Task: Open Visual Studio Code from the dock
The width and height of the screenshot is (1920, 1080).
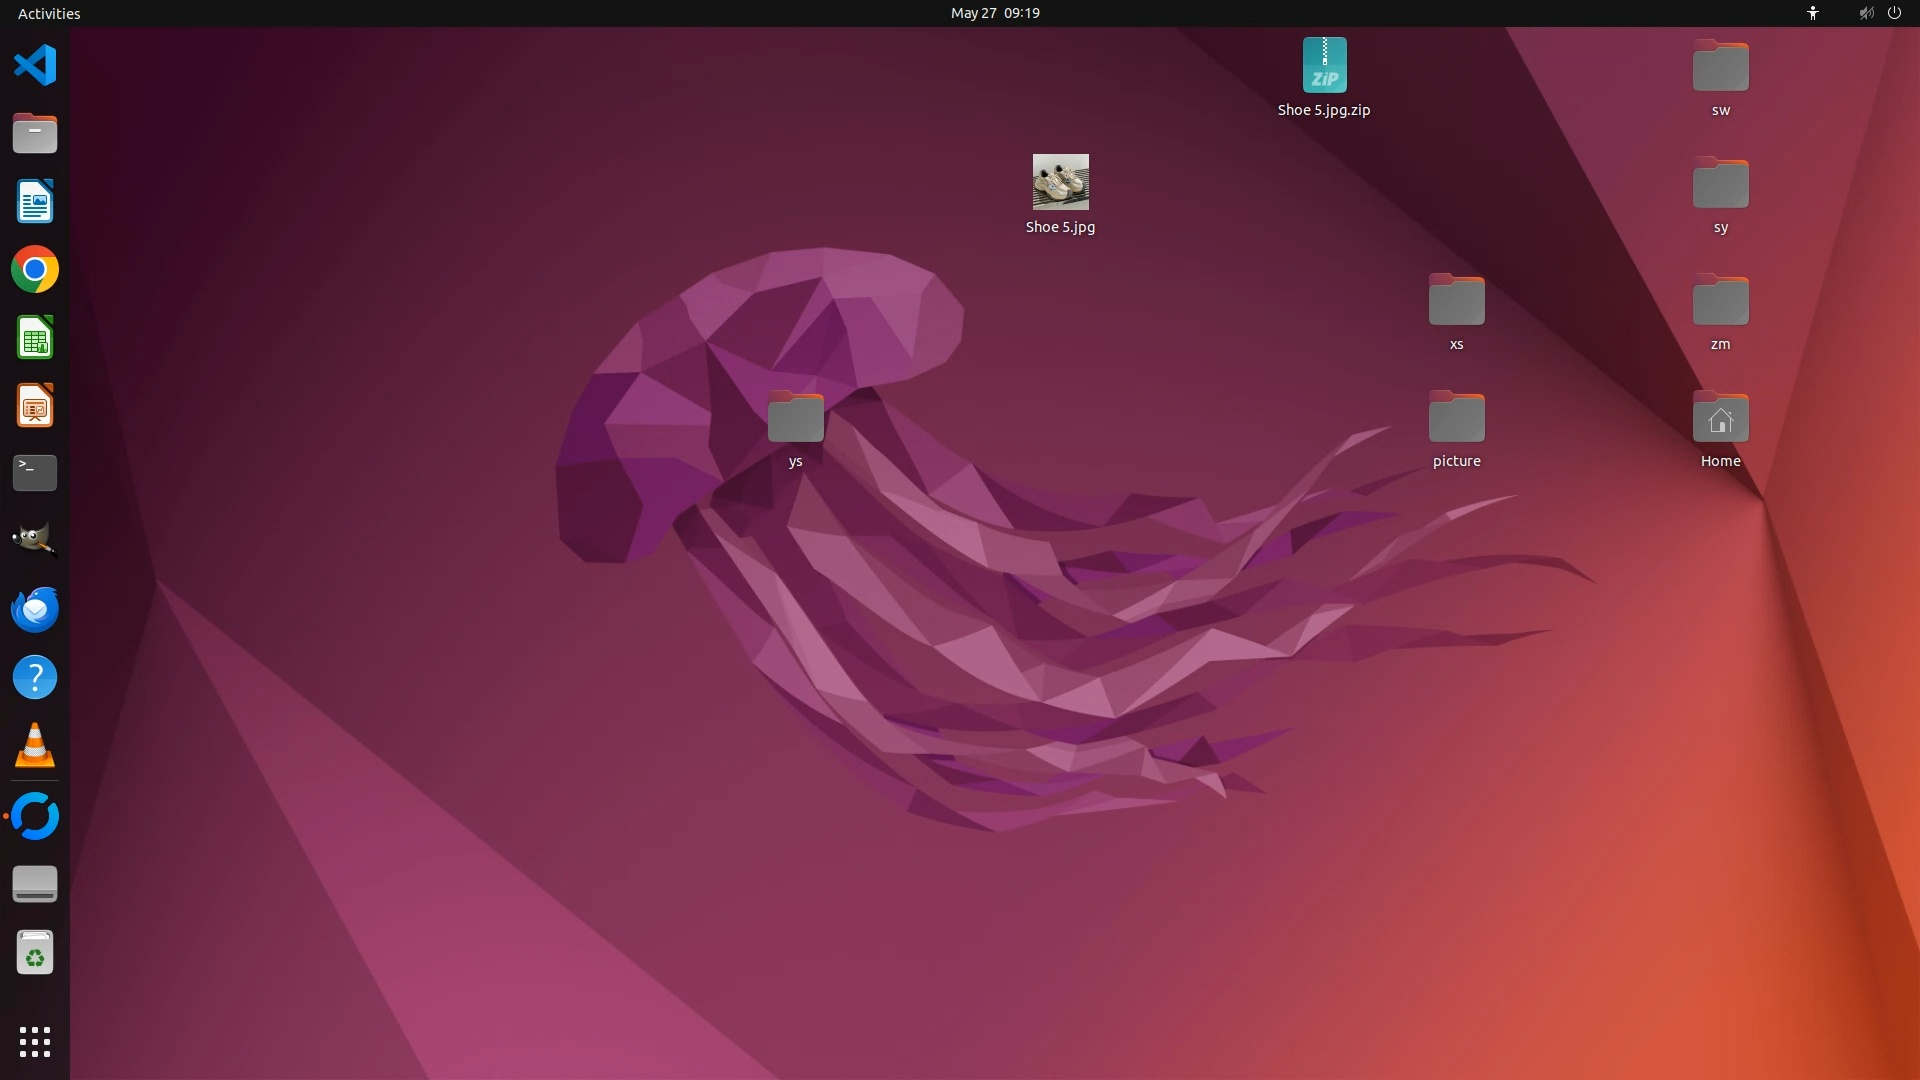Action: coord(35,66)
